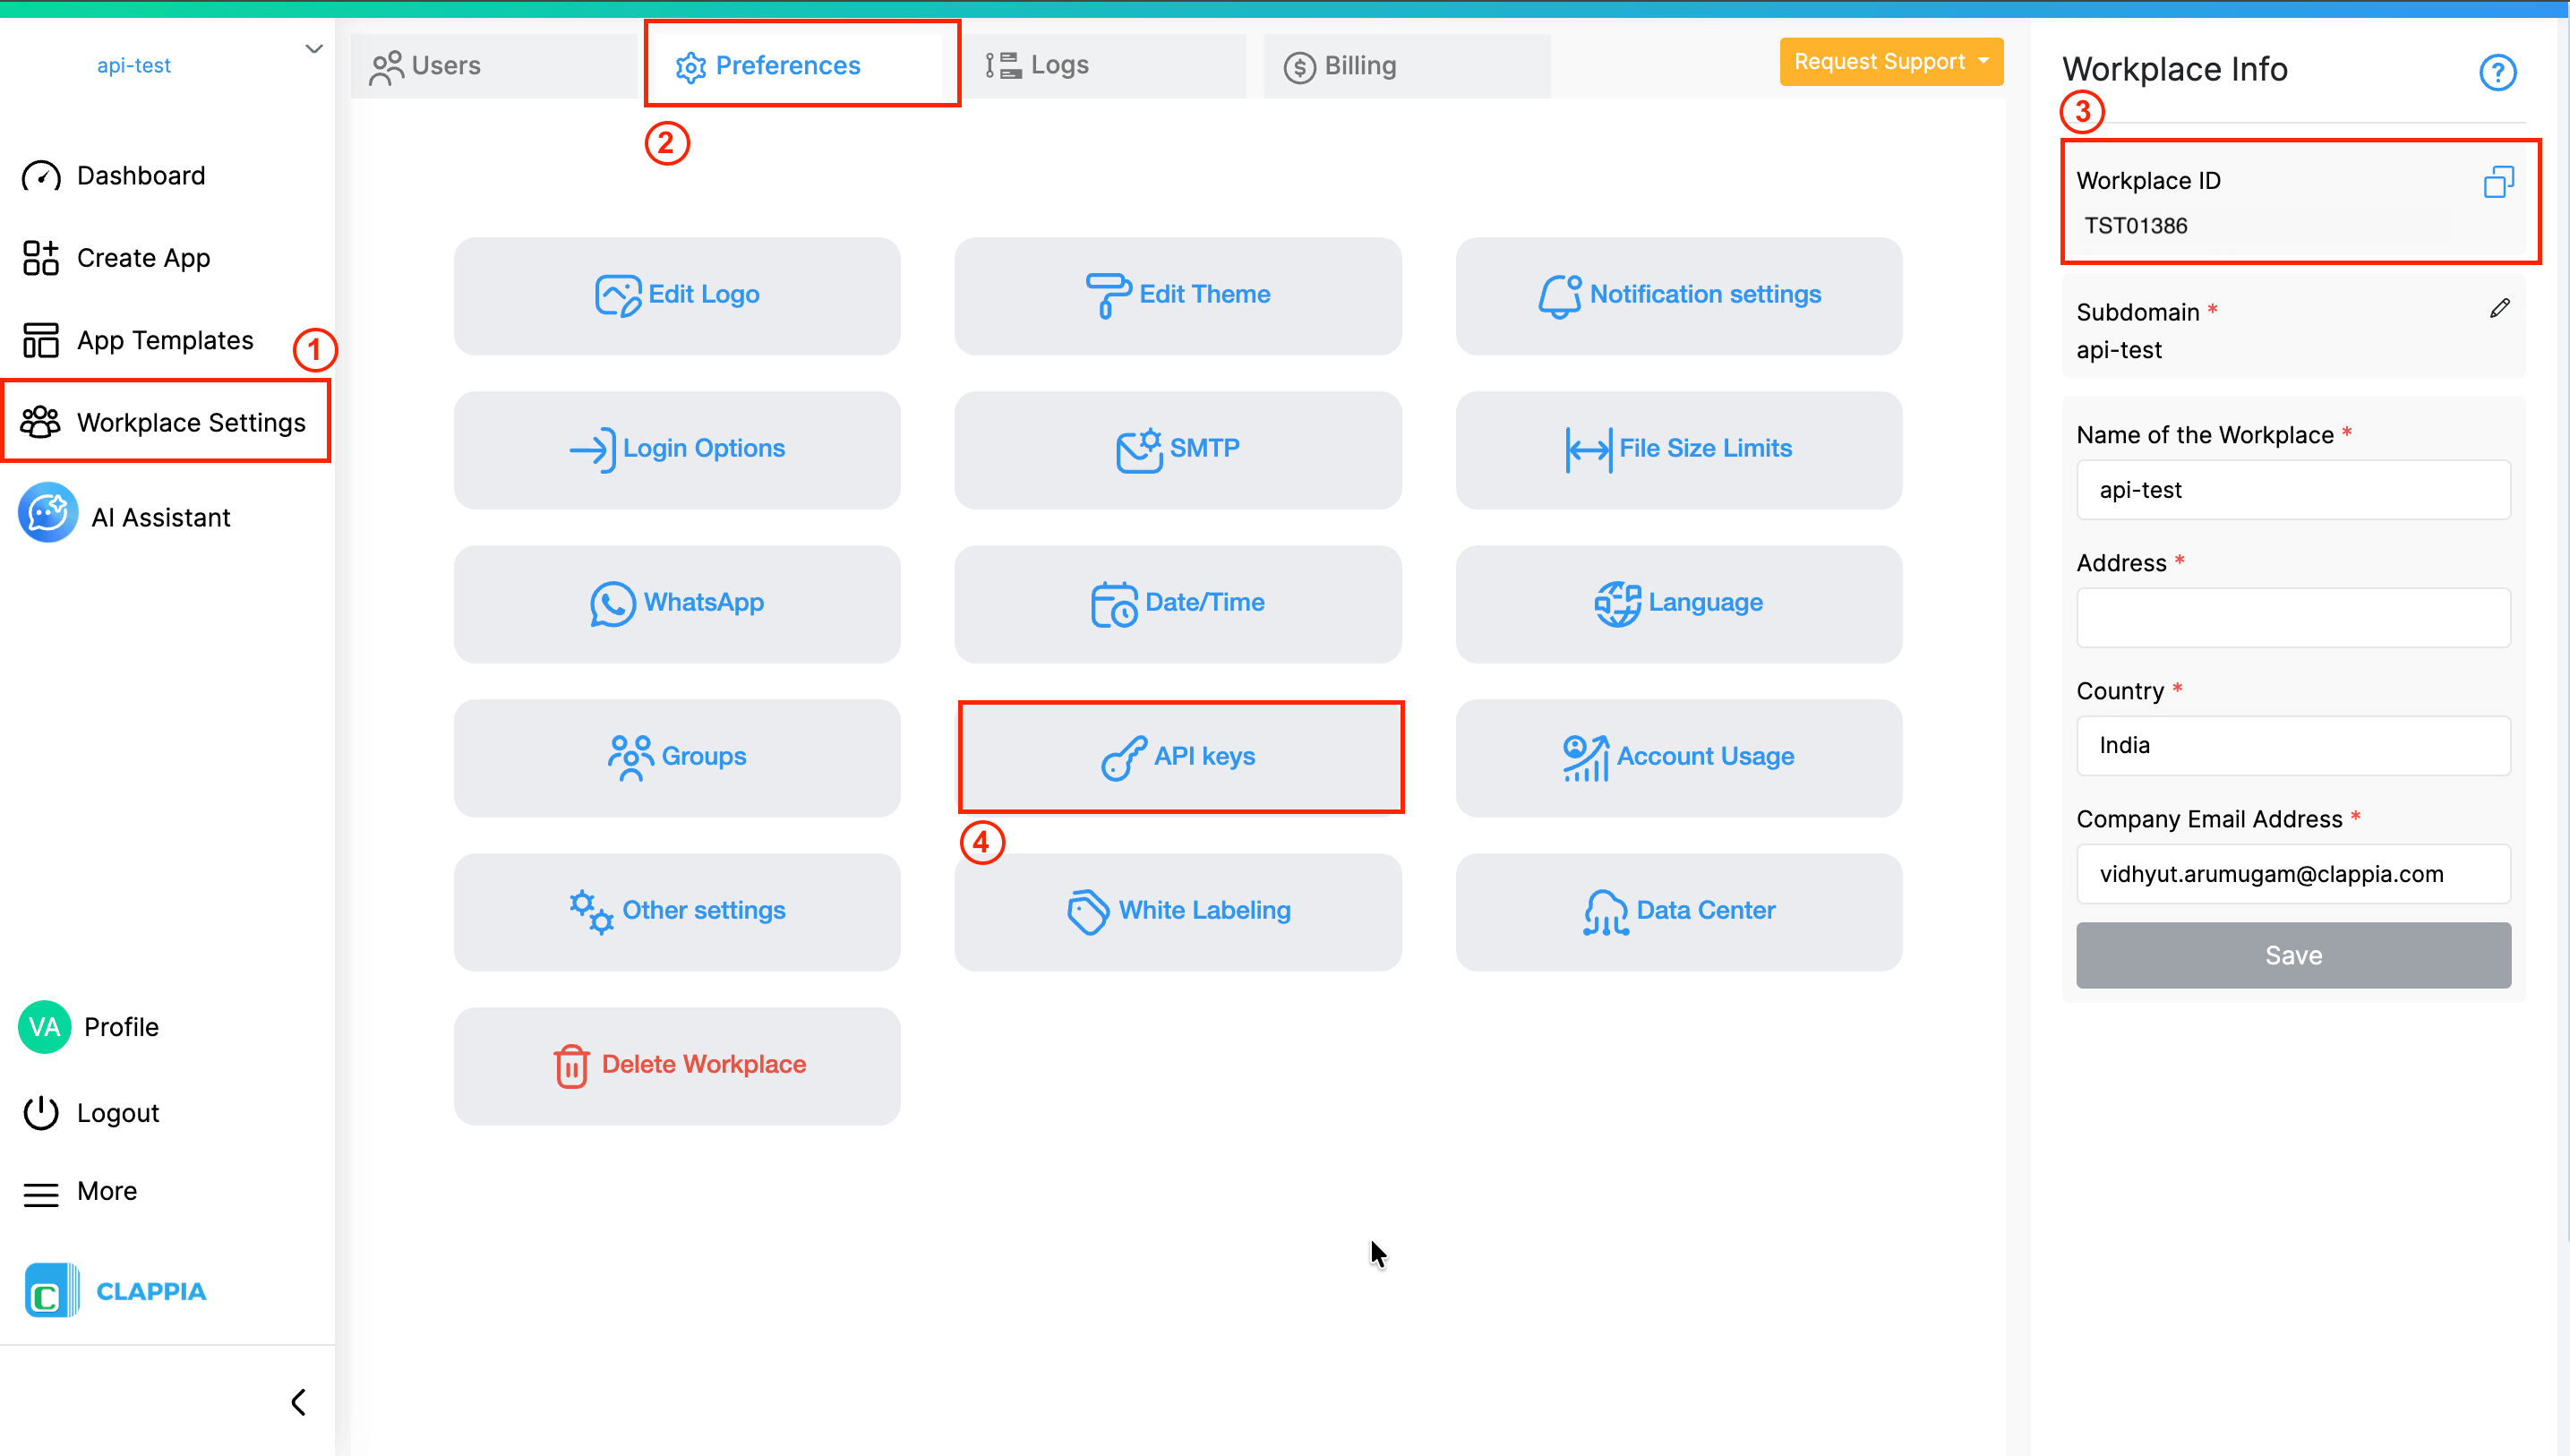2570x1456 pixels.
Task: Open API keys settings
Action: pyautogui.click(x=1180, y=757)
